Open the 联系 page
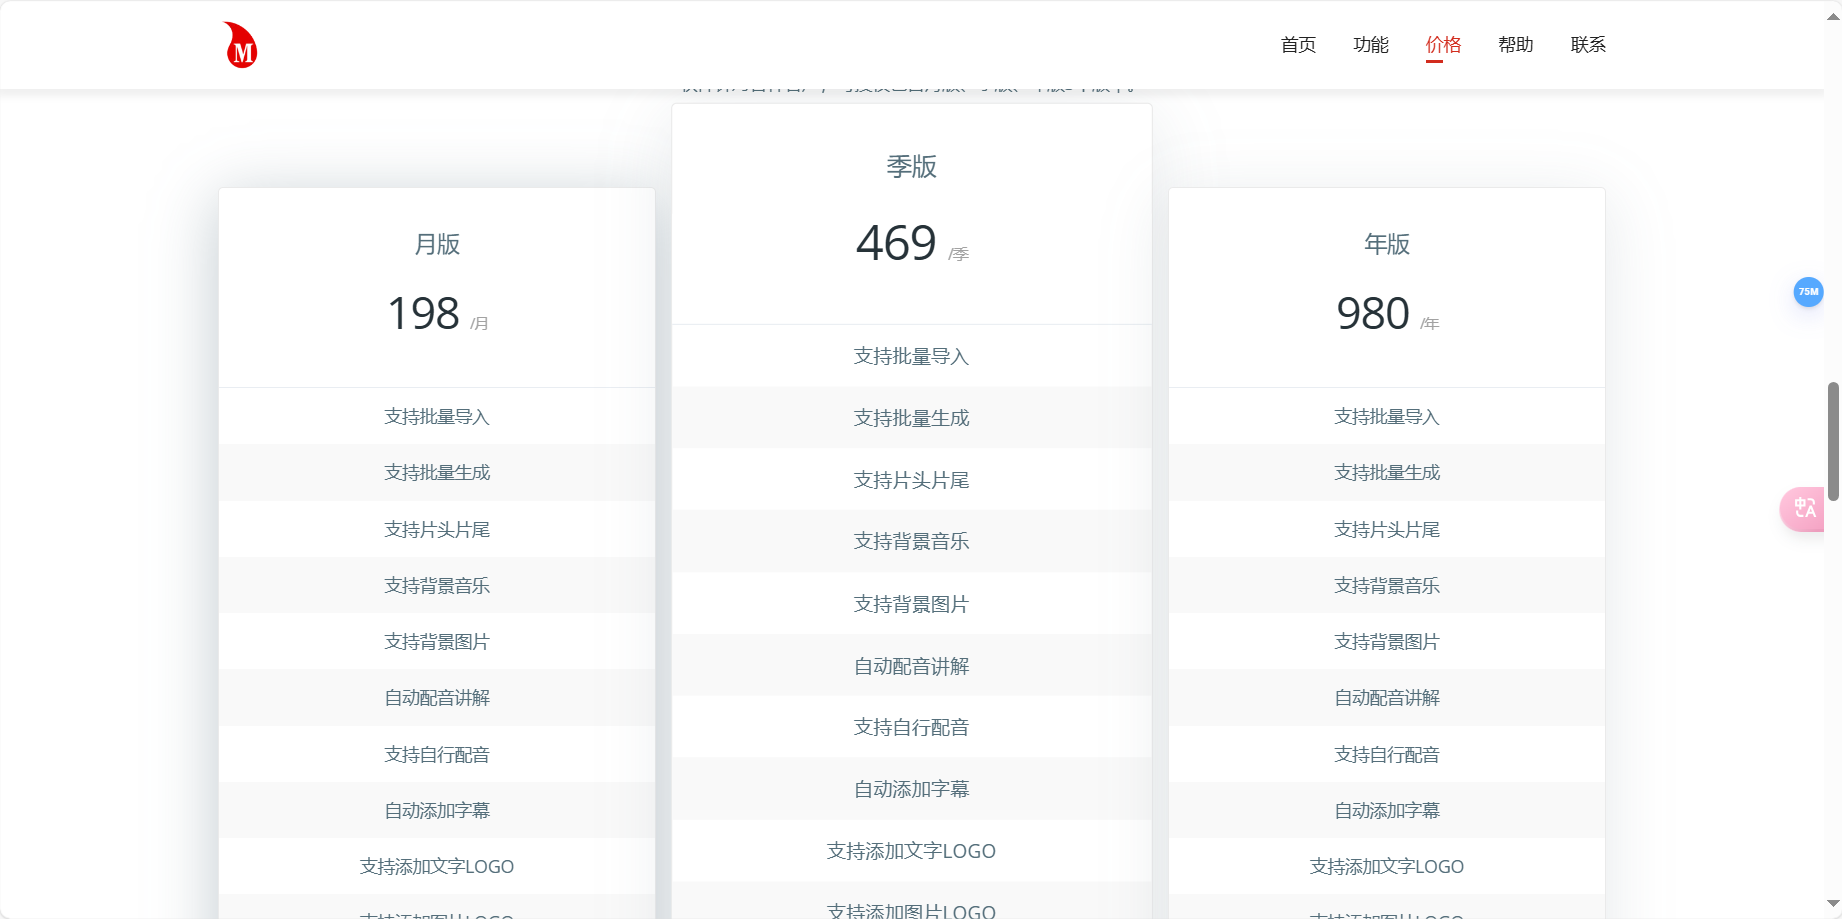This screenshot has width=1842, height=919. [1587, 44]
